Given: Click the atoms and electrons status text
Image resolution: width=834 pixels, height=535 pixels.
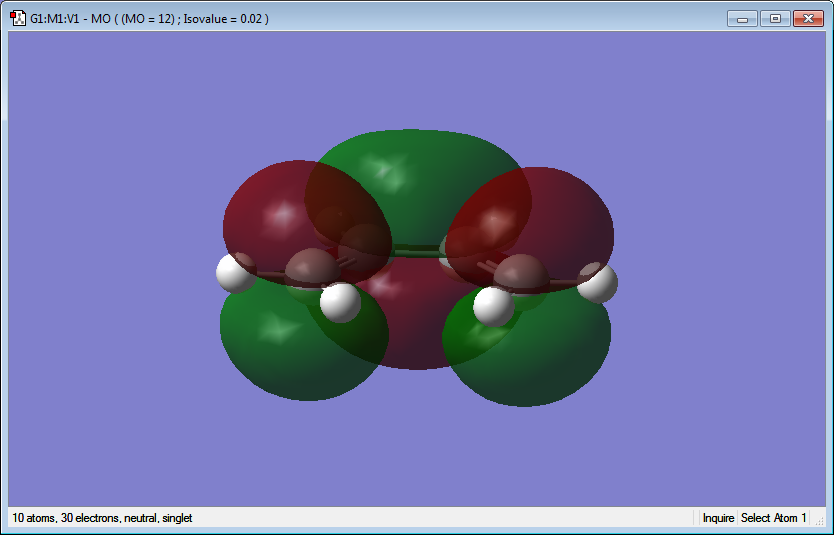Looking at the screenshot, I should pos(102,518).
